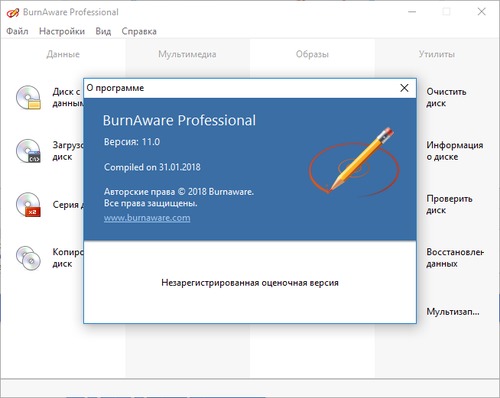Click the Авторские права © 2018 Burnaware text

click(x=179, y=192)
